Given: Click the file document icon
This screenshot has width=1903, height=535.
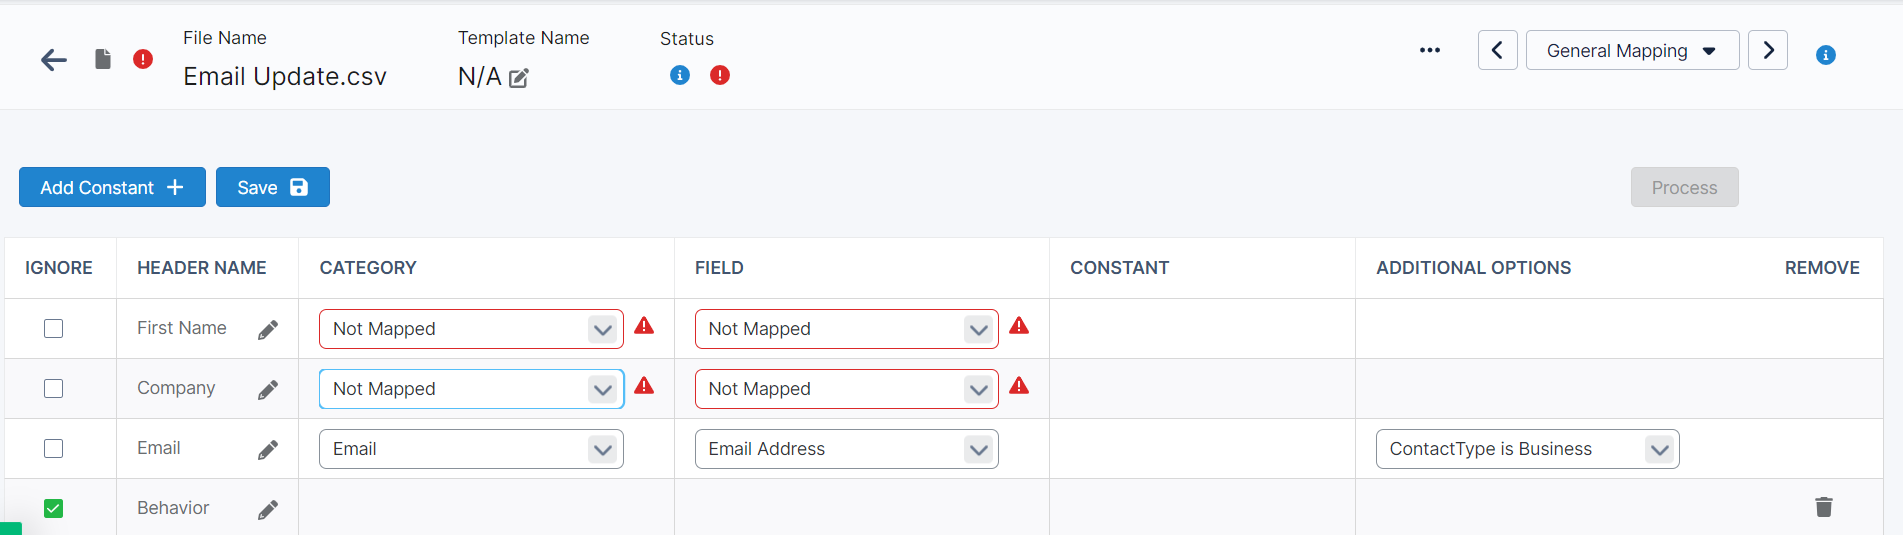Looking at the screenshot, I should point(103,60).
